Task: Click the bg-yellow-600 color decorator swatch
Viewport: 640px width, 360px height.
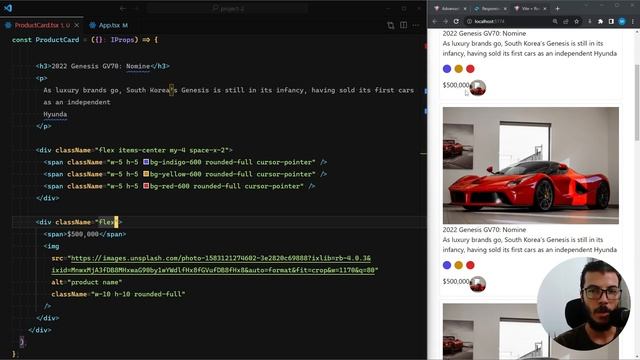Action: click(x=146, y=174)
